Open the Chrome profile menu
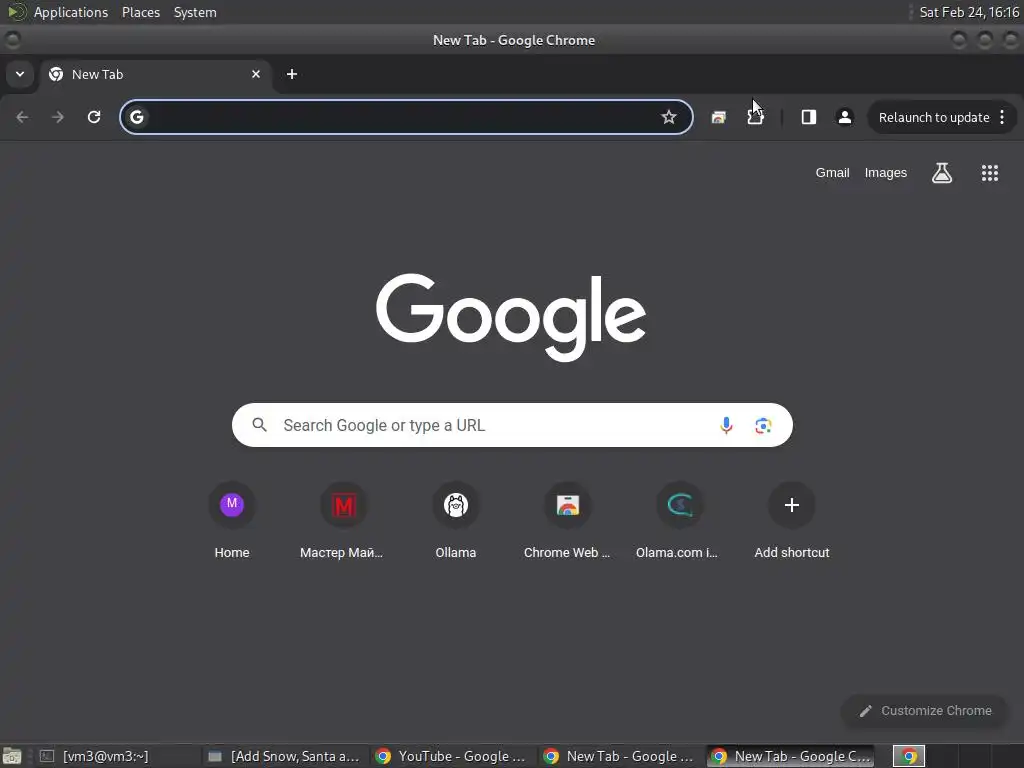 [844, 117]
